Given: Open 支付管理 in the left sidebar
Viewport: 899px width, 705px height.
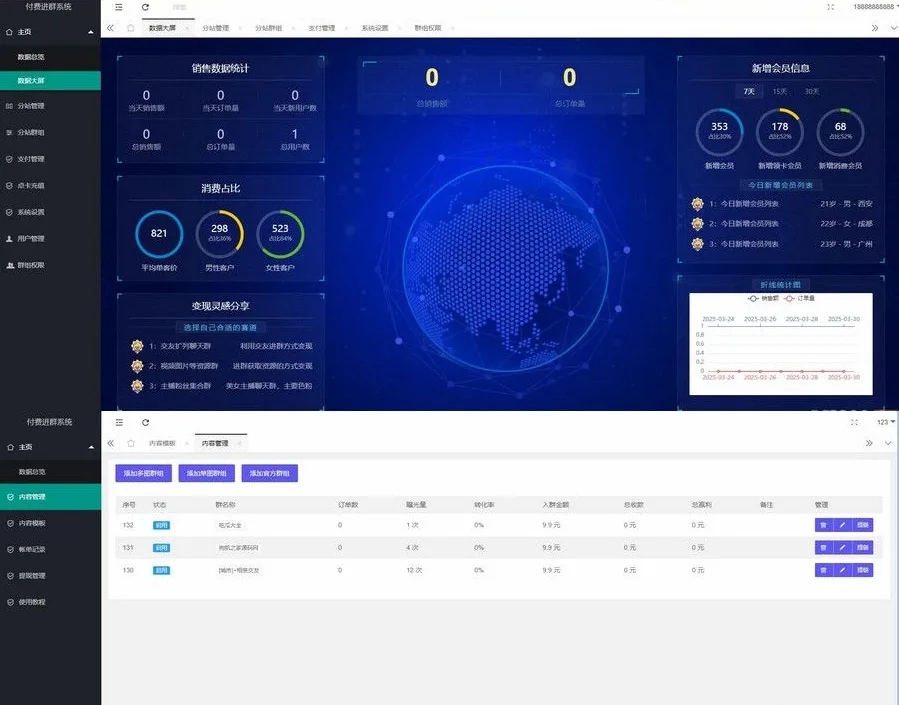Looking at the screenshot, I should point(30,158).
